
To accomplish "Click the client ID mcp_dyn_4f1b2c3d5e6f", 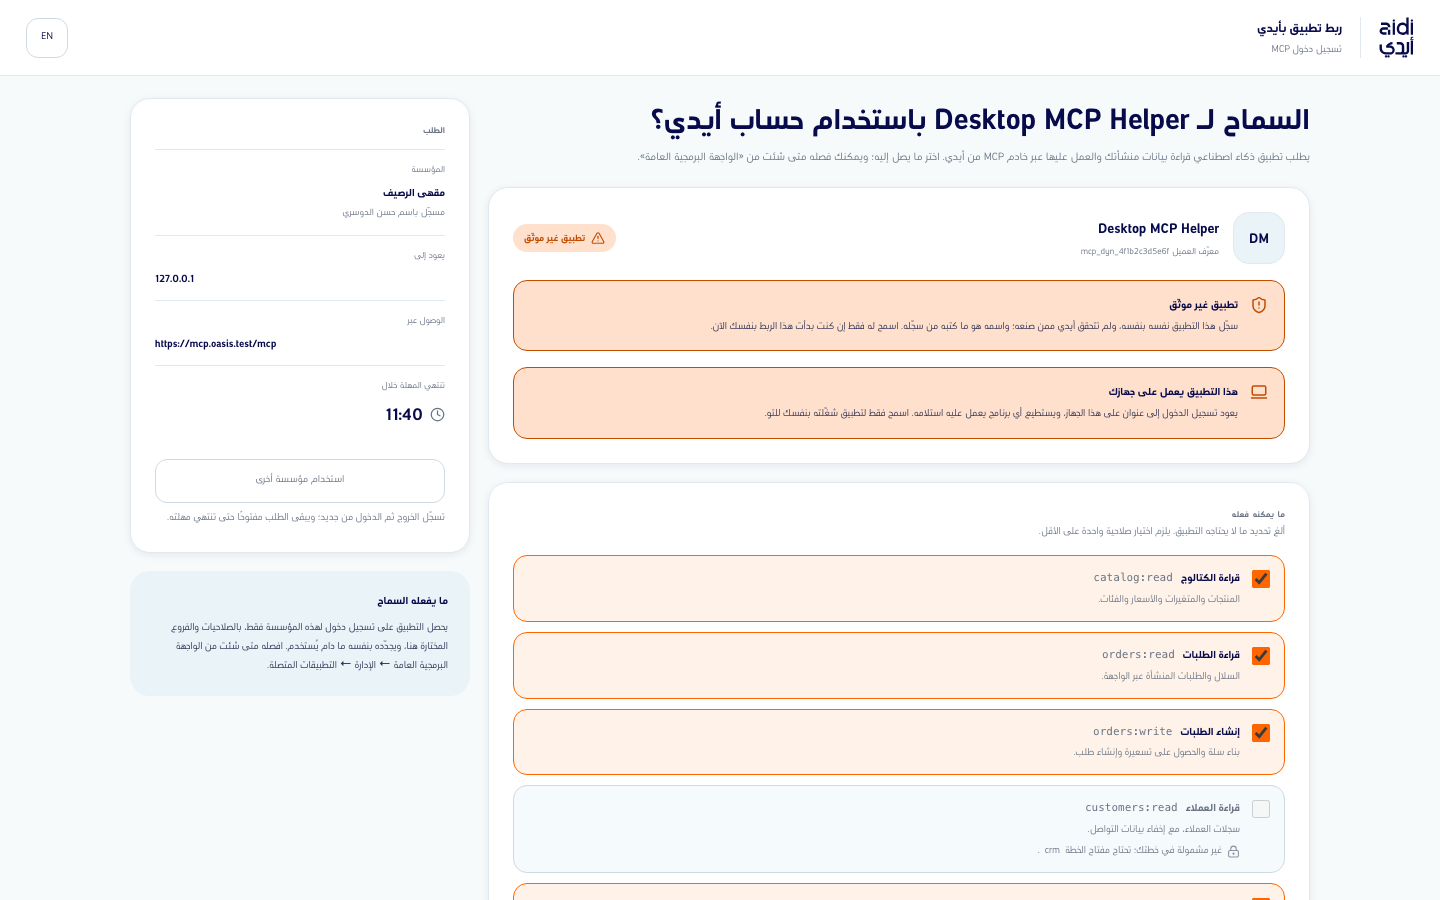I will [1125, 252].
